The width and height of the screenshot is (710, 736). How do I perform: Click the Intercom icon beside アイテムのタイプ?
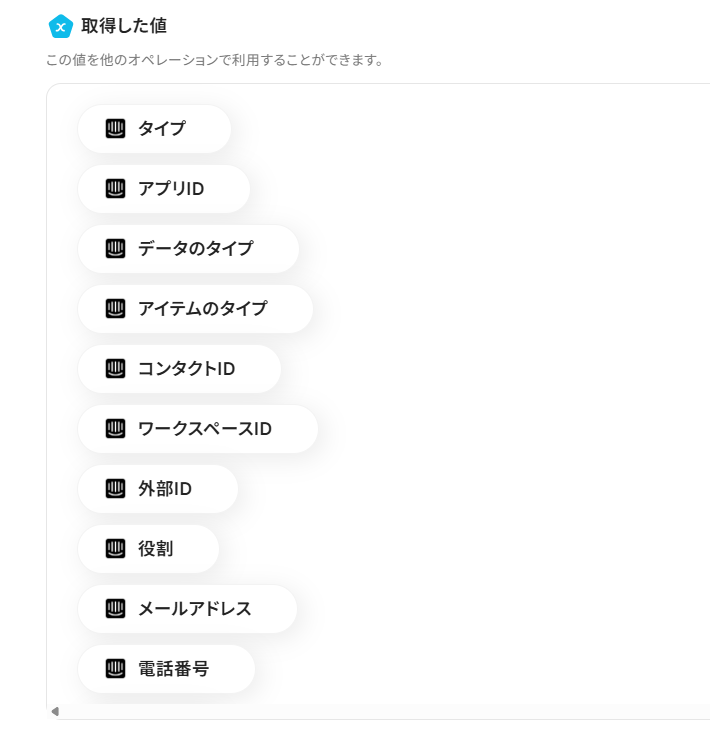click(x=116, y=309)
